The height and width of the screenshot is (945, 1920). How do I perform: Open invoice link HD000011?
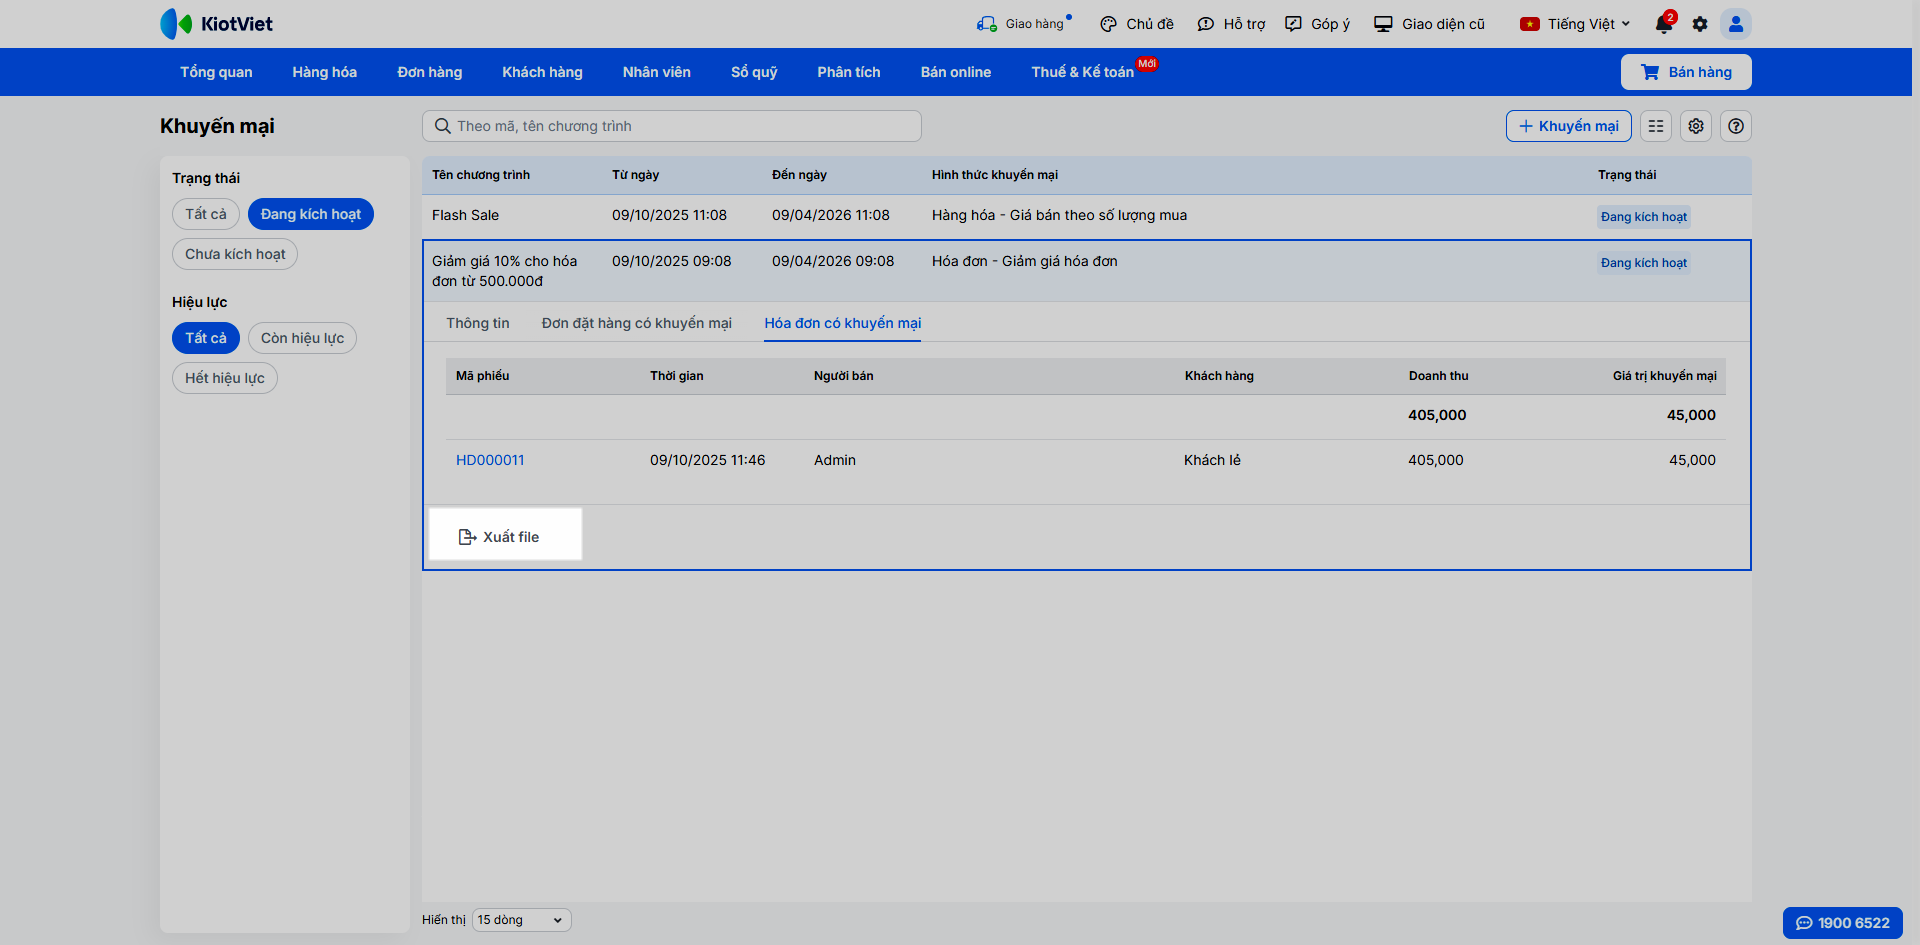(x=490, y=460)
